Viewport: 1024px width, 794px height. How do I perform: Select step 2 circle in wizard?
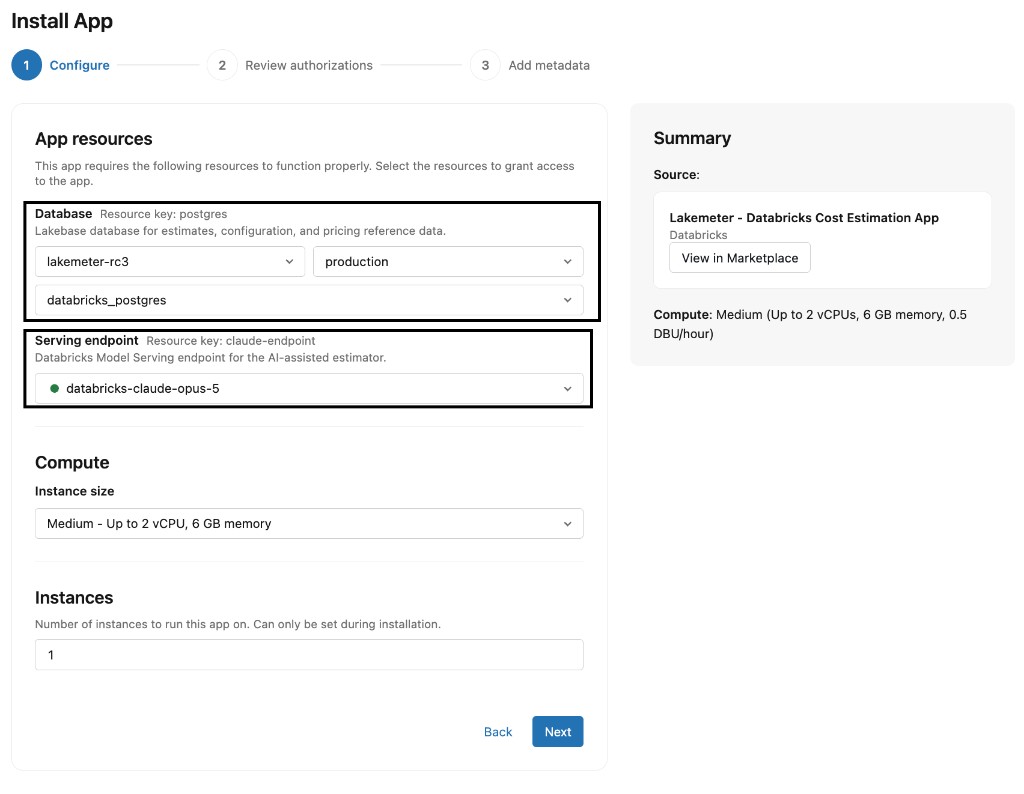tap(222, 65)
